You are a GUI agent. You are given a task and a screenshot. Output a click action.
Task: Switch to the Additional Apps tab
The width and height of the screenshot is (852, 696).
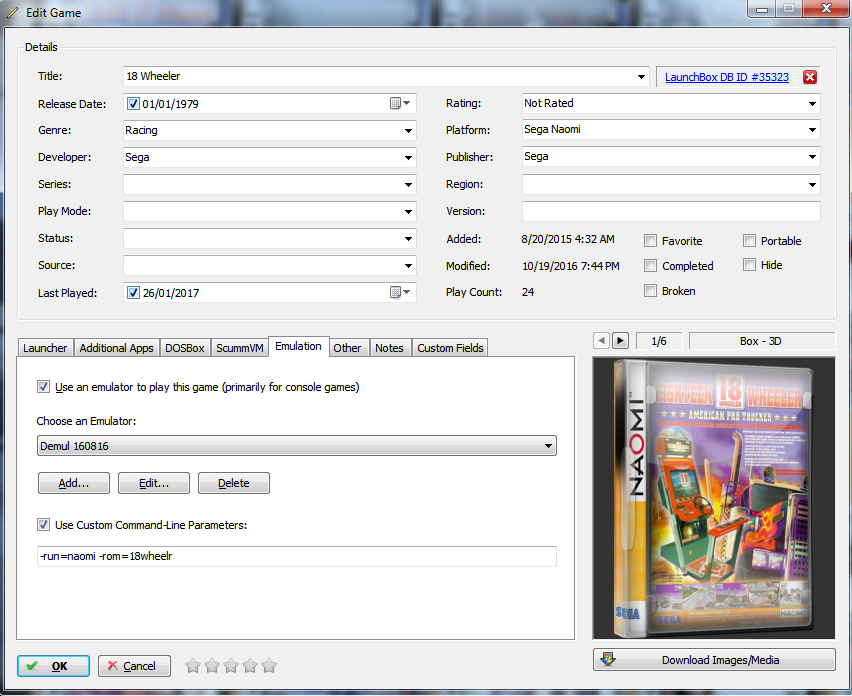pos(116,348)
